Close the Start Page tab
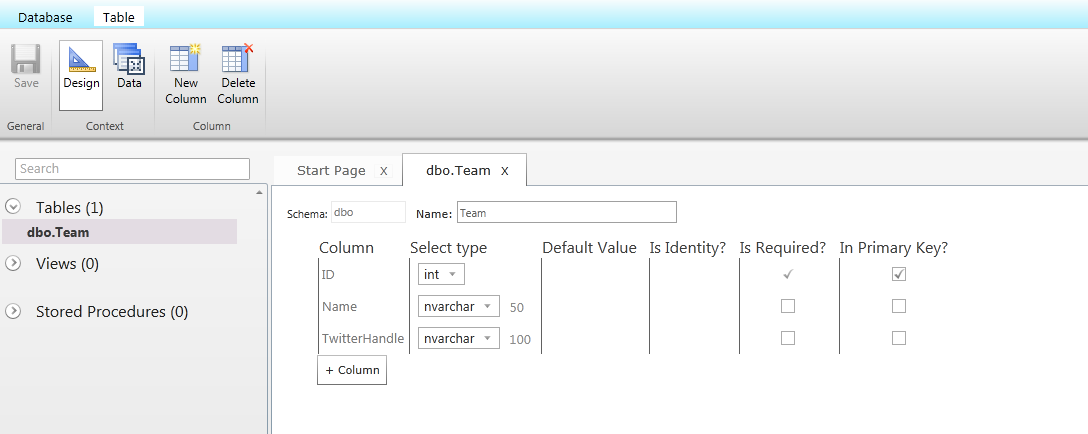The width and height of the screenshot is (1088, 434). pyautogui.click(x=384, y=171)
